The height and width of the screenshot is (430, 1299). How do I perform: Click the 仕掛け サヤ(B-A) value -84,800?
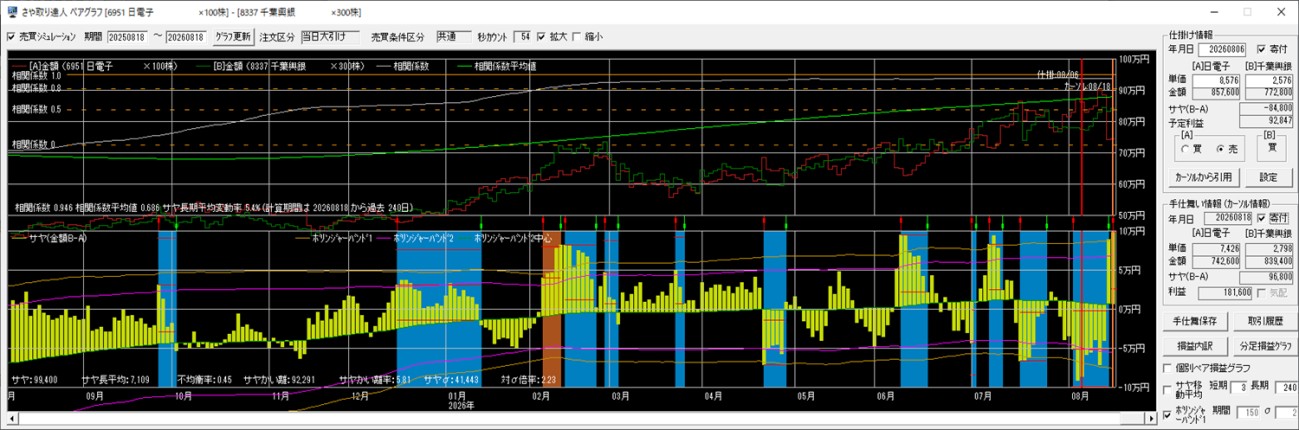[x=1268, y=106]
